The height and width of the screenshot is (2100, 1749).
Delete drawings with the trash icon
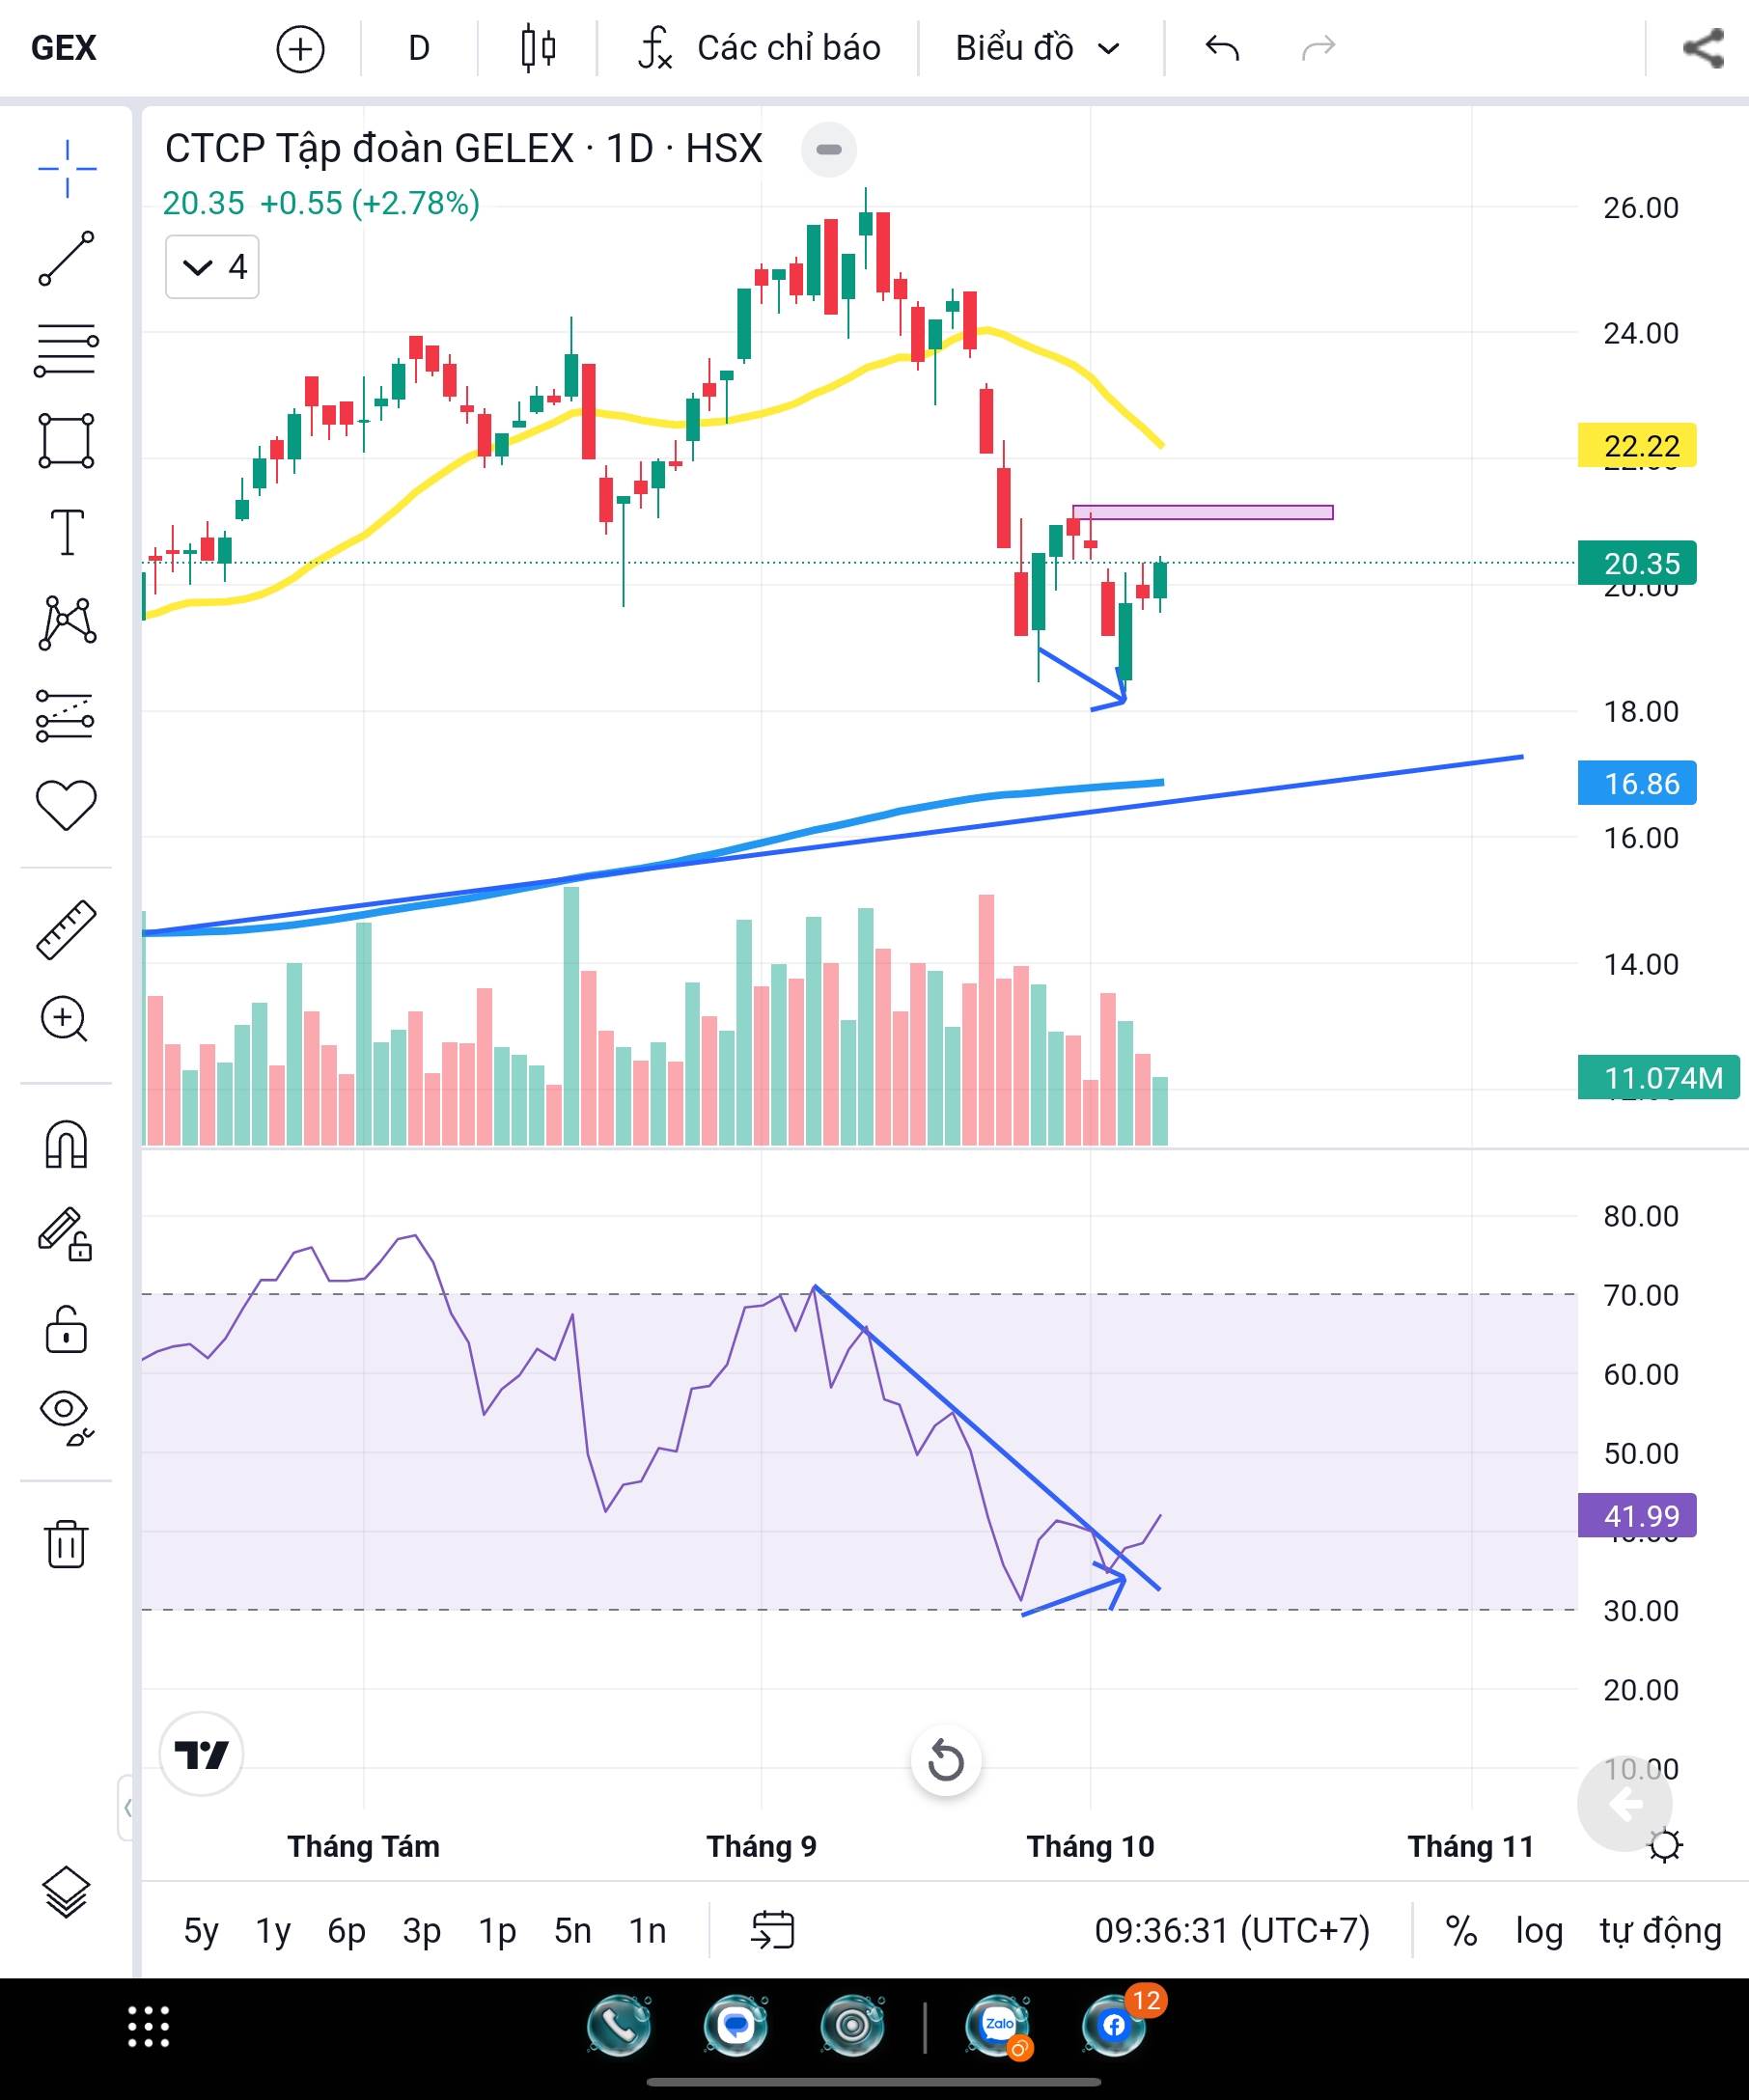[66, 1544]
